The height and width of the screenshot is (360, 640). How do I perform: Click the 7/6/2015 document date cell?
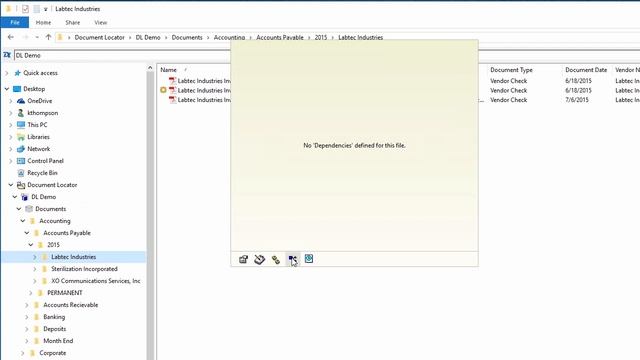(577, 100)
